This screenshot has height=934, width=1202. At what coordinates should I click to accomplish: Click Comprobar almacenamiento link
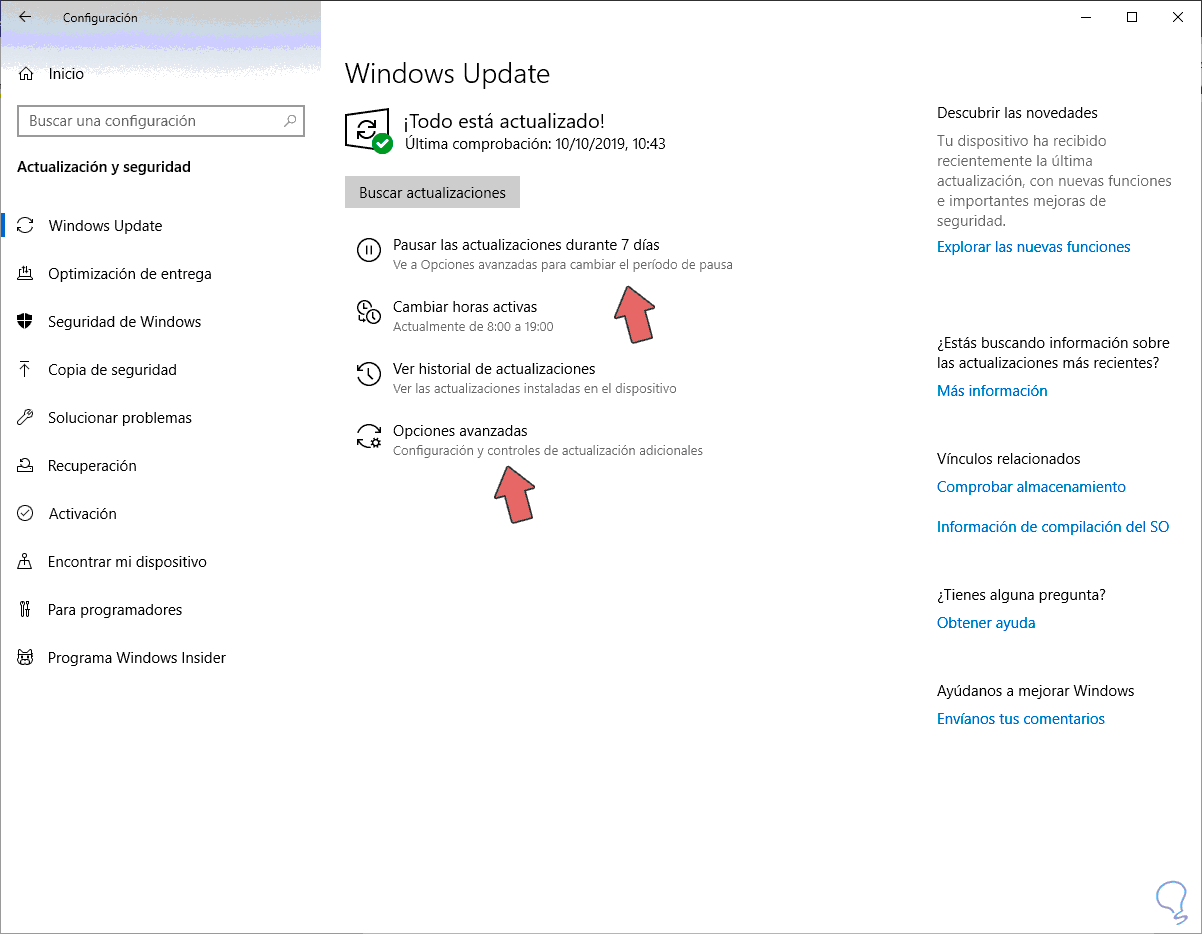pyautogui.click(x=1031, y=487)
